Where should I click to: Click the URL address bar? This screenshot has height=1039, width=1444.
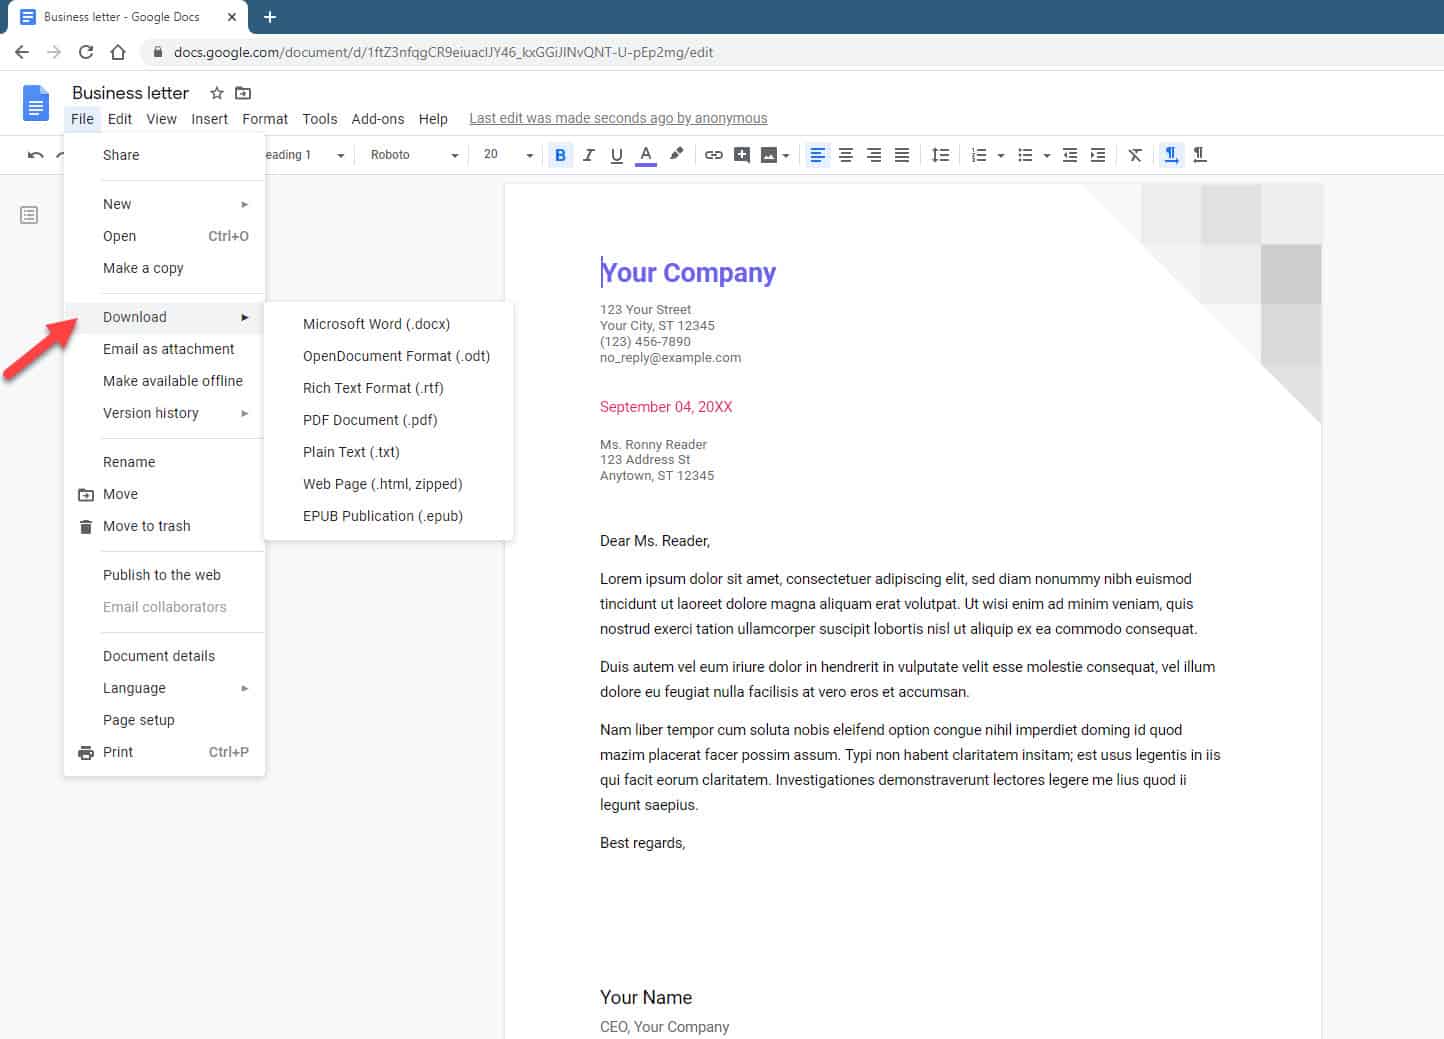pyautogui.click(x=790, y=52)
